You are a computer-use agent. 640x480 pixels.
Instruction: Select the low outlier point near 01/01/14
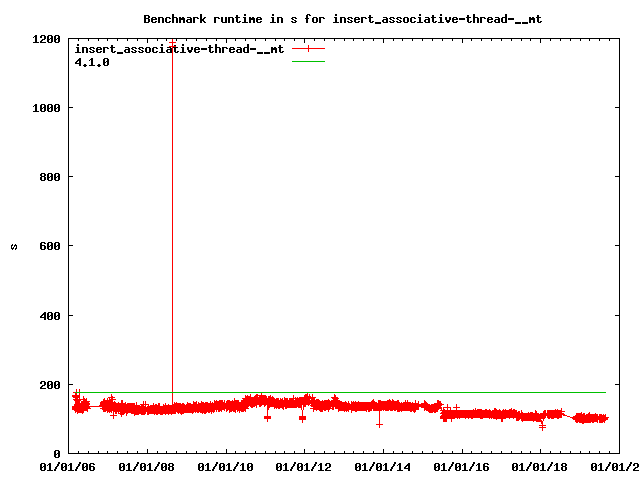tap(379, 424)
